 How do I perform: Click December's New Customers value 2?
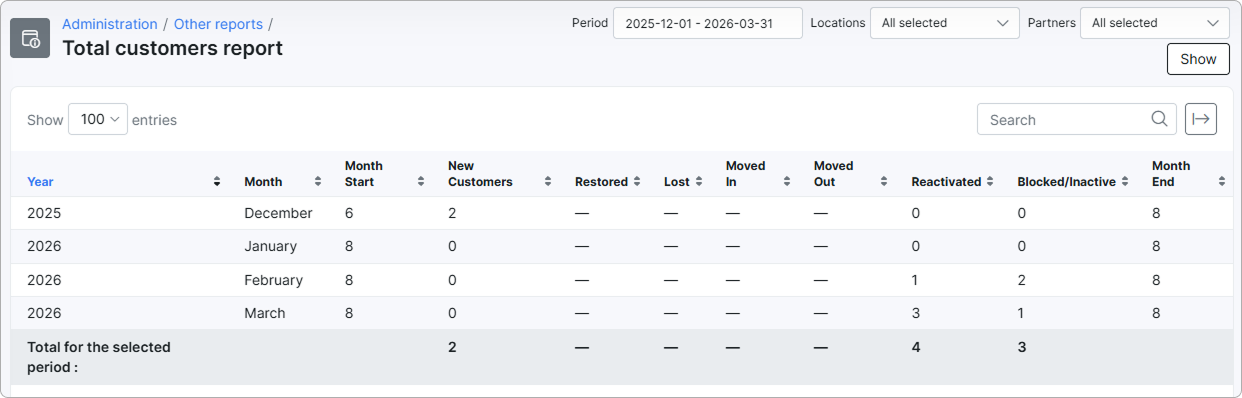tap(452, 213)
